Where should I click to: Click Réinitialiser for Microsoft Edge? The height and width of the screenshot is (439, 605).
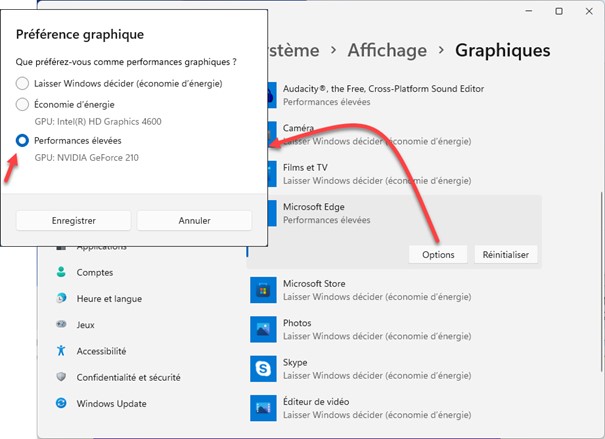[x=506, y=255]
